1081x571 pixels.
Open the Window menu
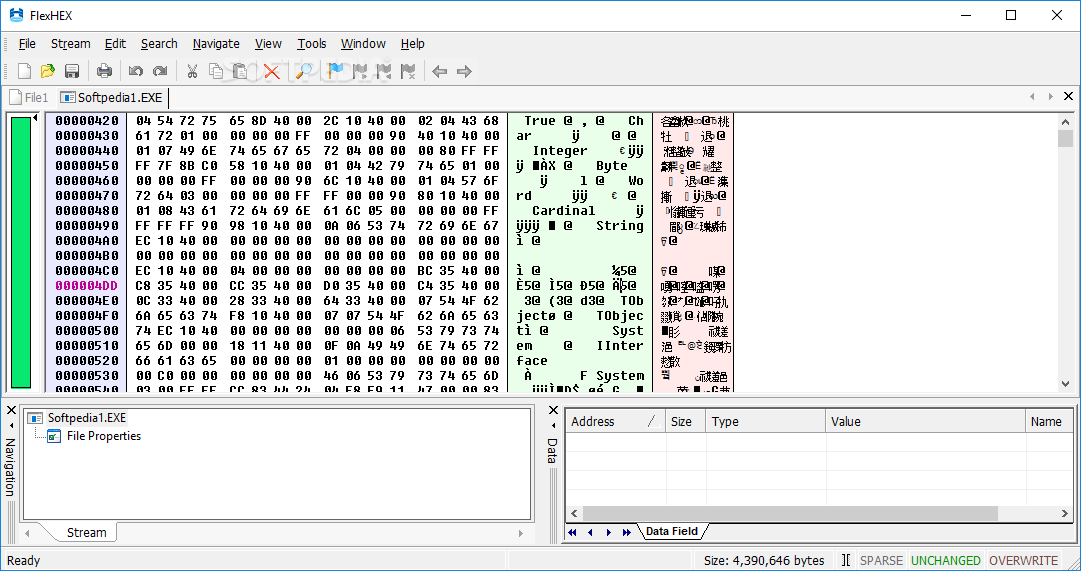click(x=363, y=43)
